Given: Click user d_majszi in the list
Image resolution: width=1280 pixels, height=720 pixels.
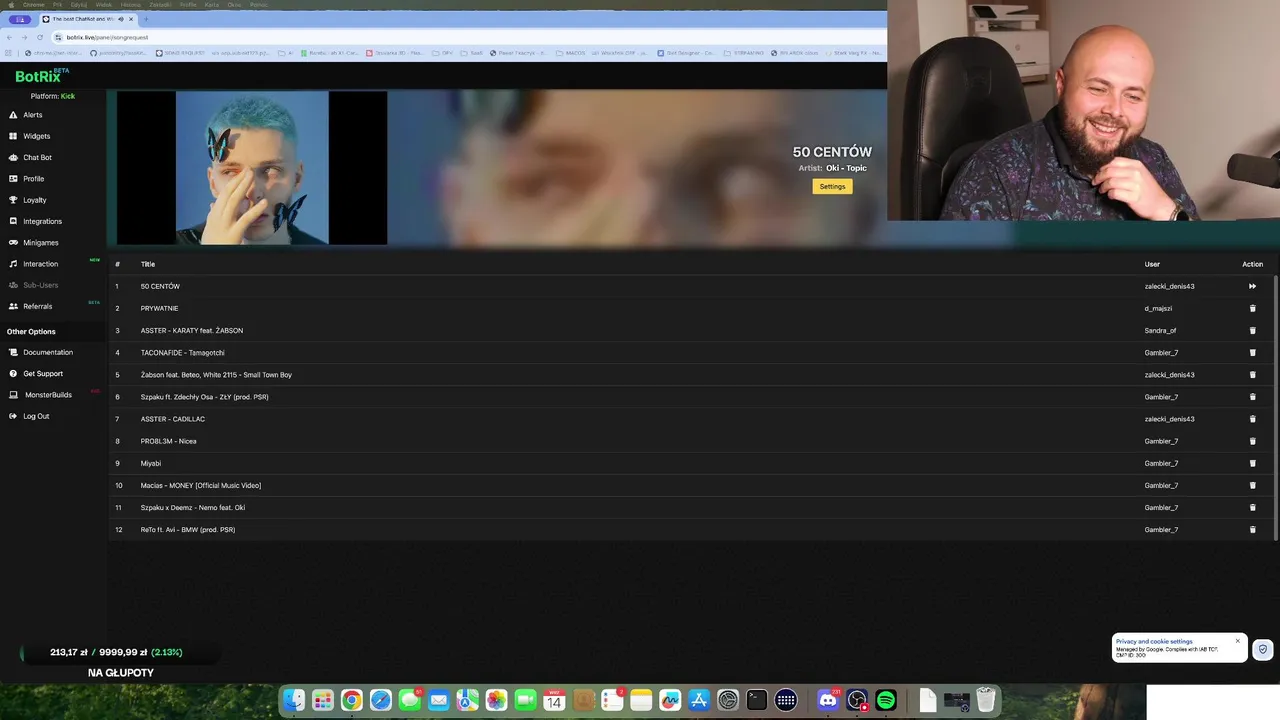Looking at the screenshot, I should 1158,308.
